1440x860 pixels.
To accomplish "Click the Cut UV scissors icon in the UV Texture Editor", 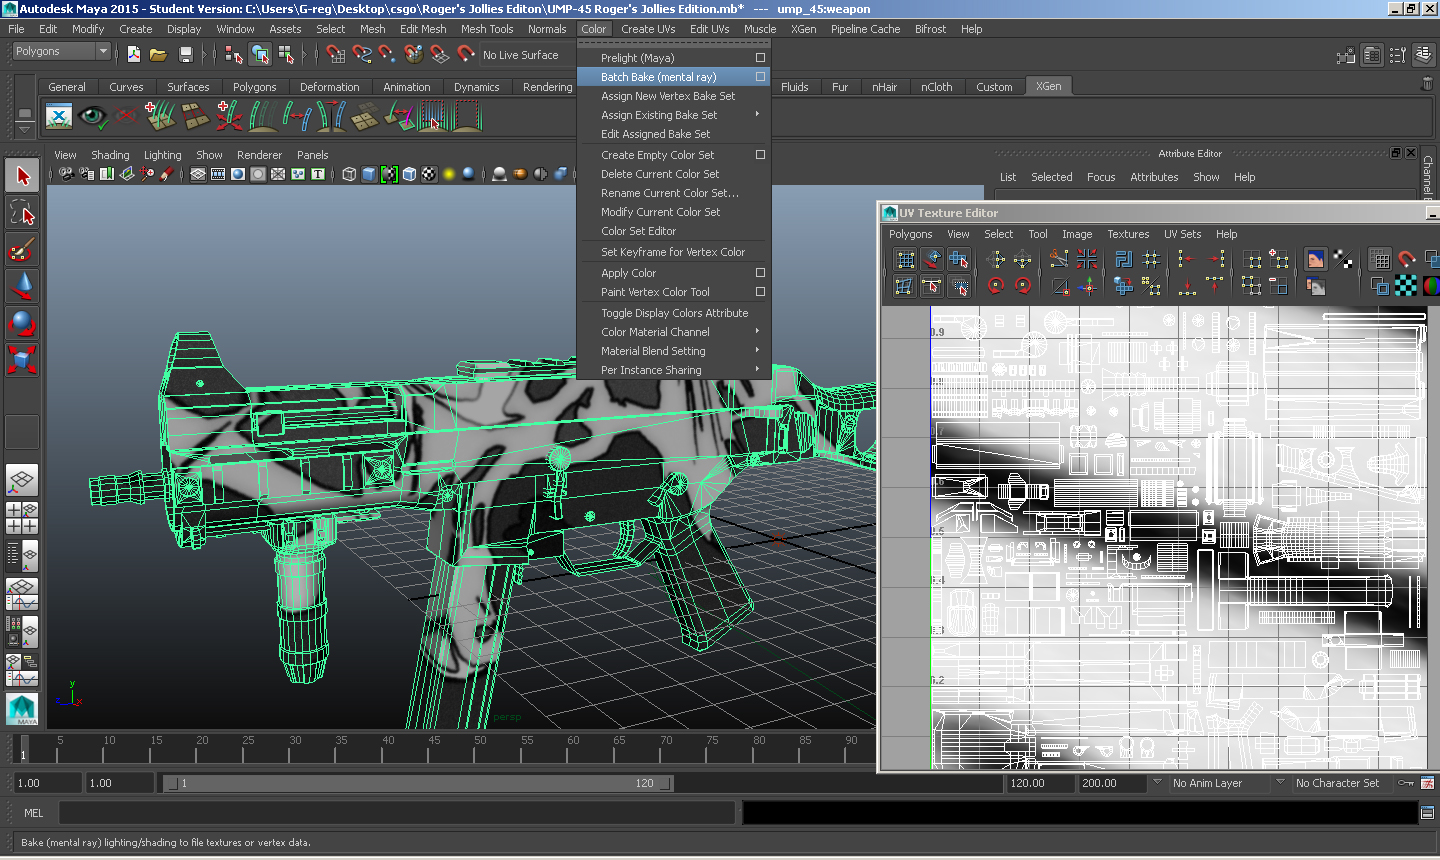I will pos(1059,260).
